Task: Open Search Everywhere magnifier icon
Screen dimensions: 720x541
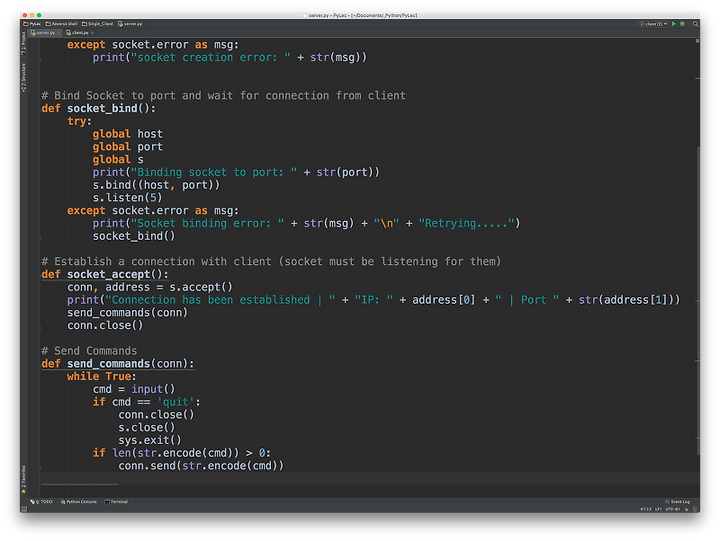Action: (695, 24)
